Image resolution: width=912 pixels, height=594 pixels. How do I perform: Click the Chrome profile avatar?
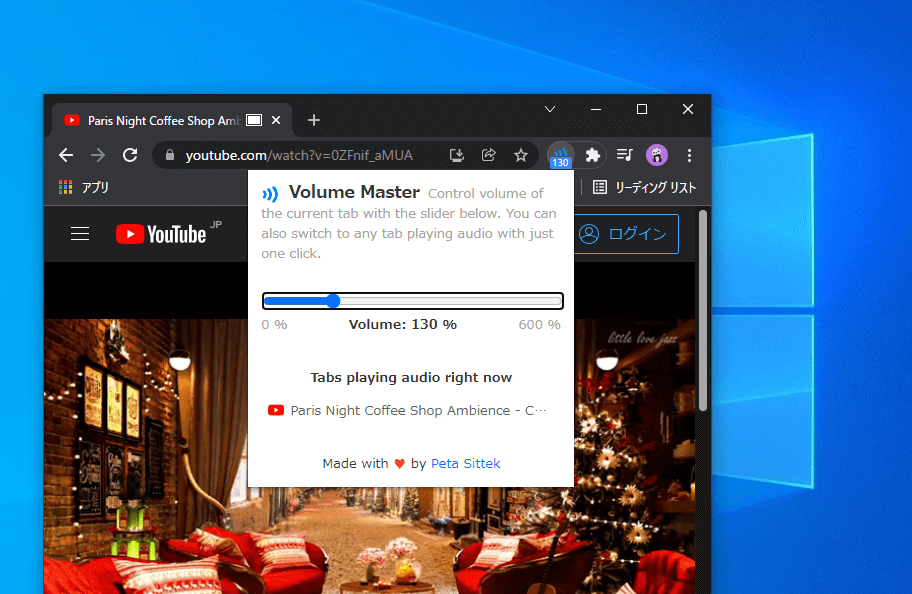point(657,155)
